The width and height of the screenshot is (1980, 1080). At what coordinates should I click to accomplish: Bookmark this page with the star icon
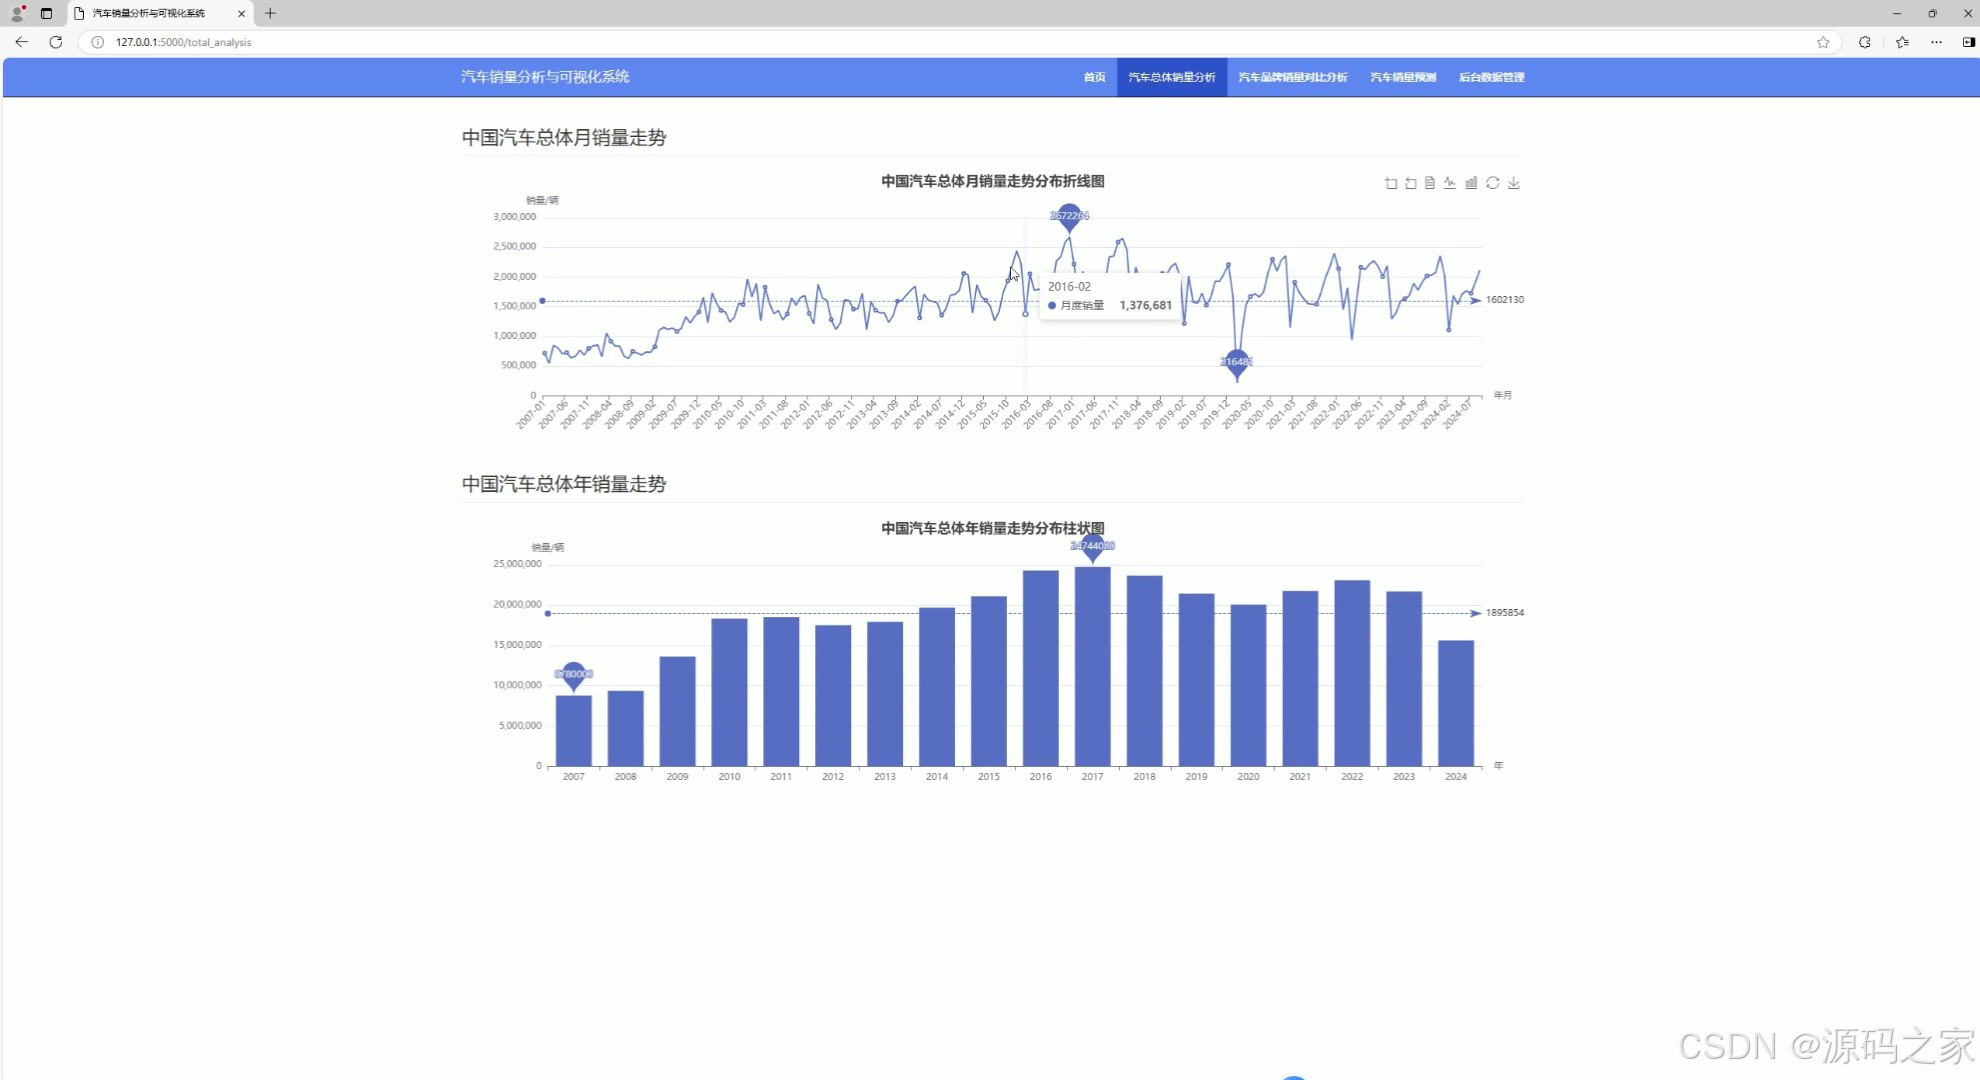pos(1823,42)
